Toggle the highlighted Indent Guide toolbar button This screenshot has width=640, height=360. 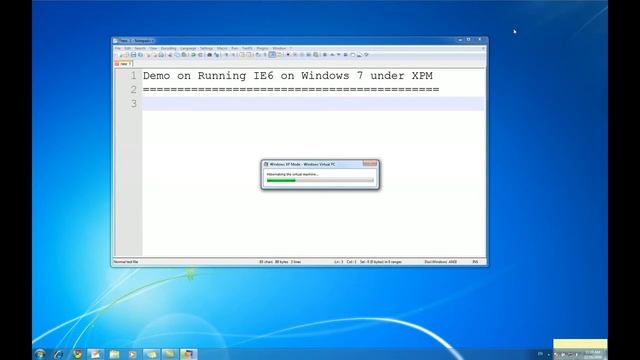coord(272,55)
